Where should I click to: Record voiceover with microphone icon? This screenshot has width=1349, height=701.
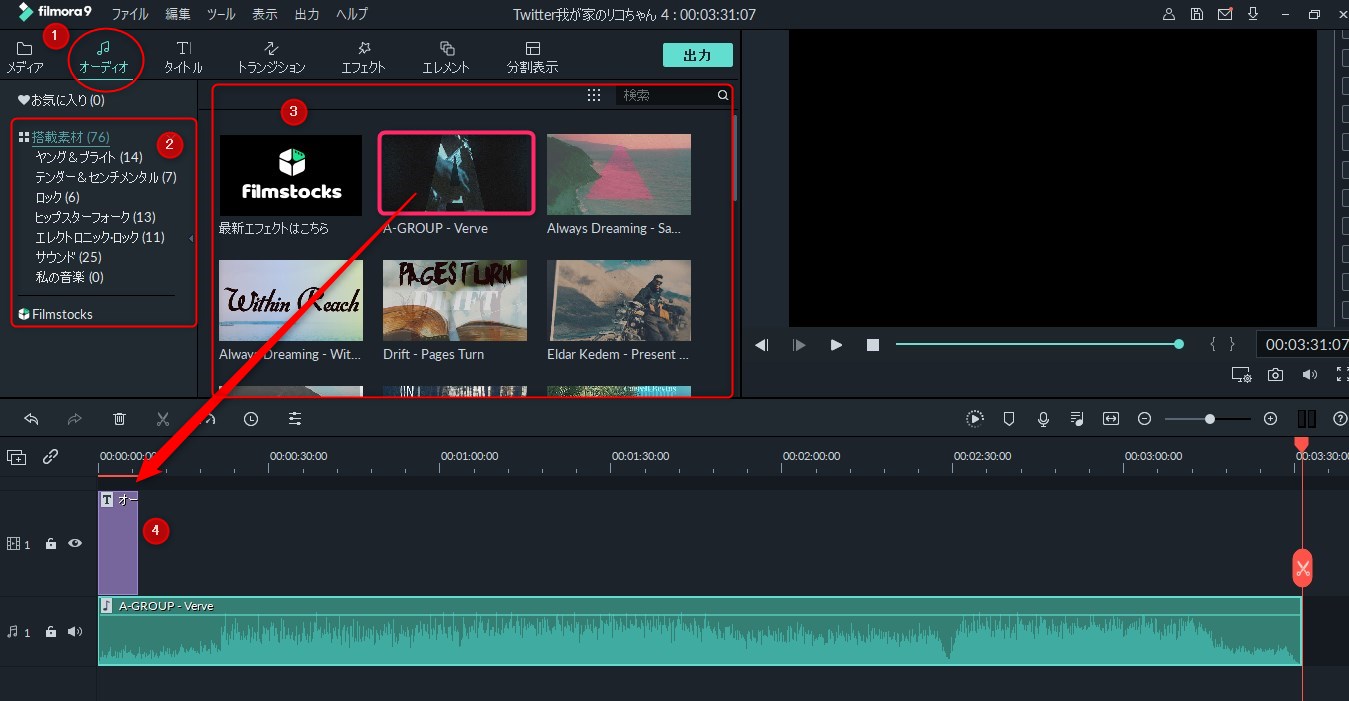1043,419
